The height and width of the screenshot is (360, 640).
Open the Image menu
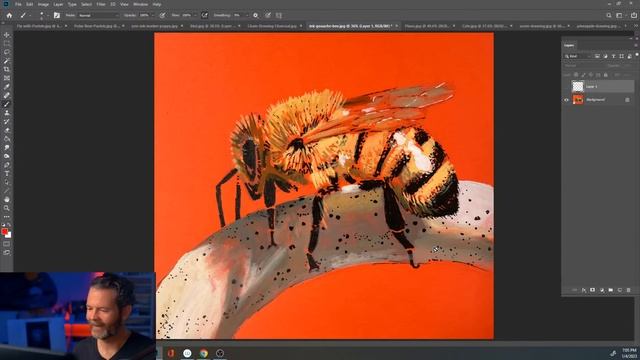coord(43,4)
